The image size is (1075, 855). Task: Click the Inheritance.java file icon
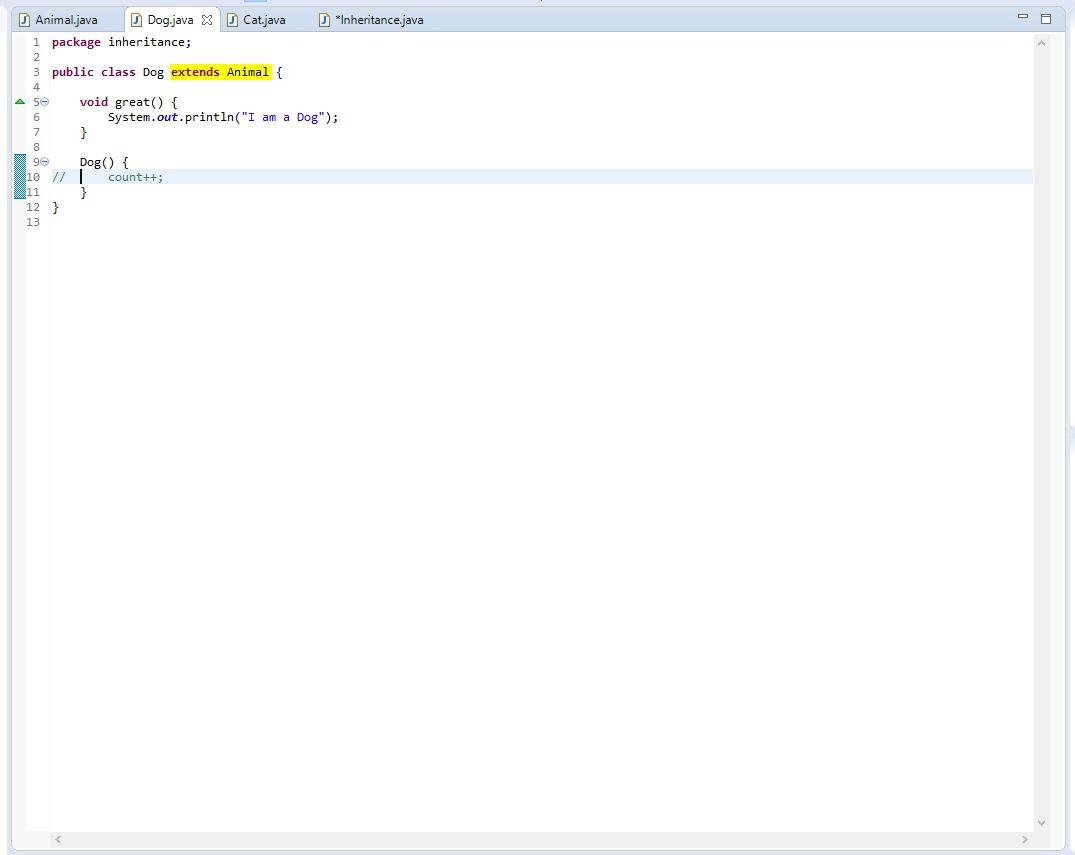324,20
